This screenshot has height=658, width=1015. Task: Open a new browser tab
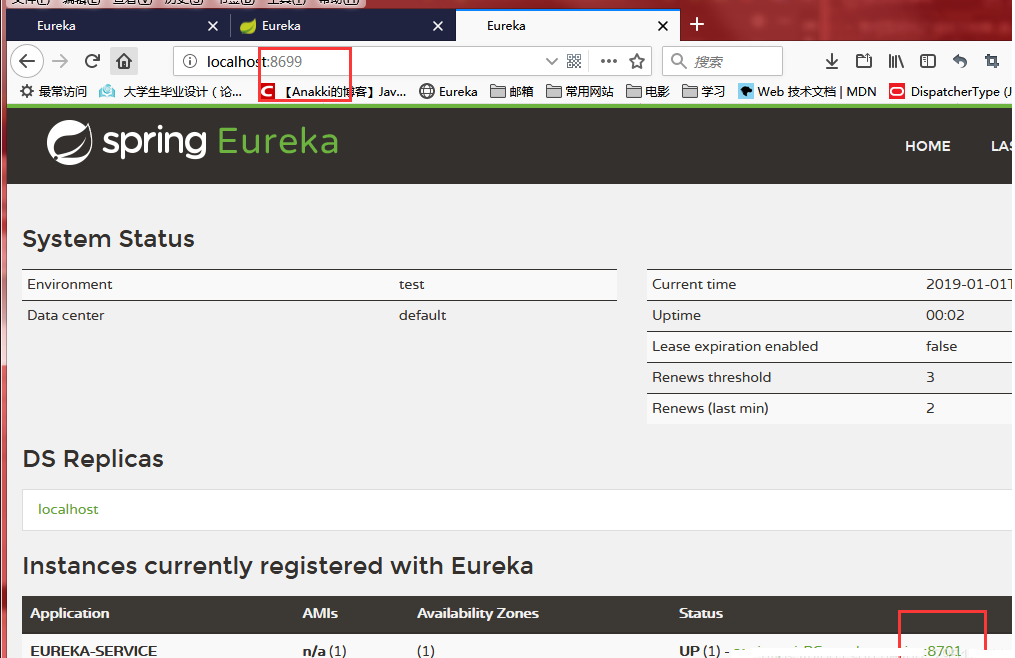[x=697, y=25]
